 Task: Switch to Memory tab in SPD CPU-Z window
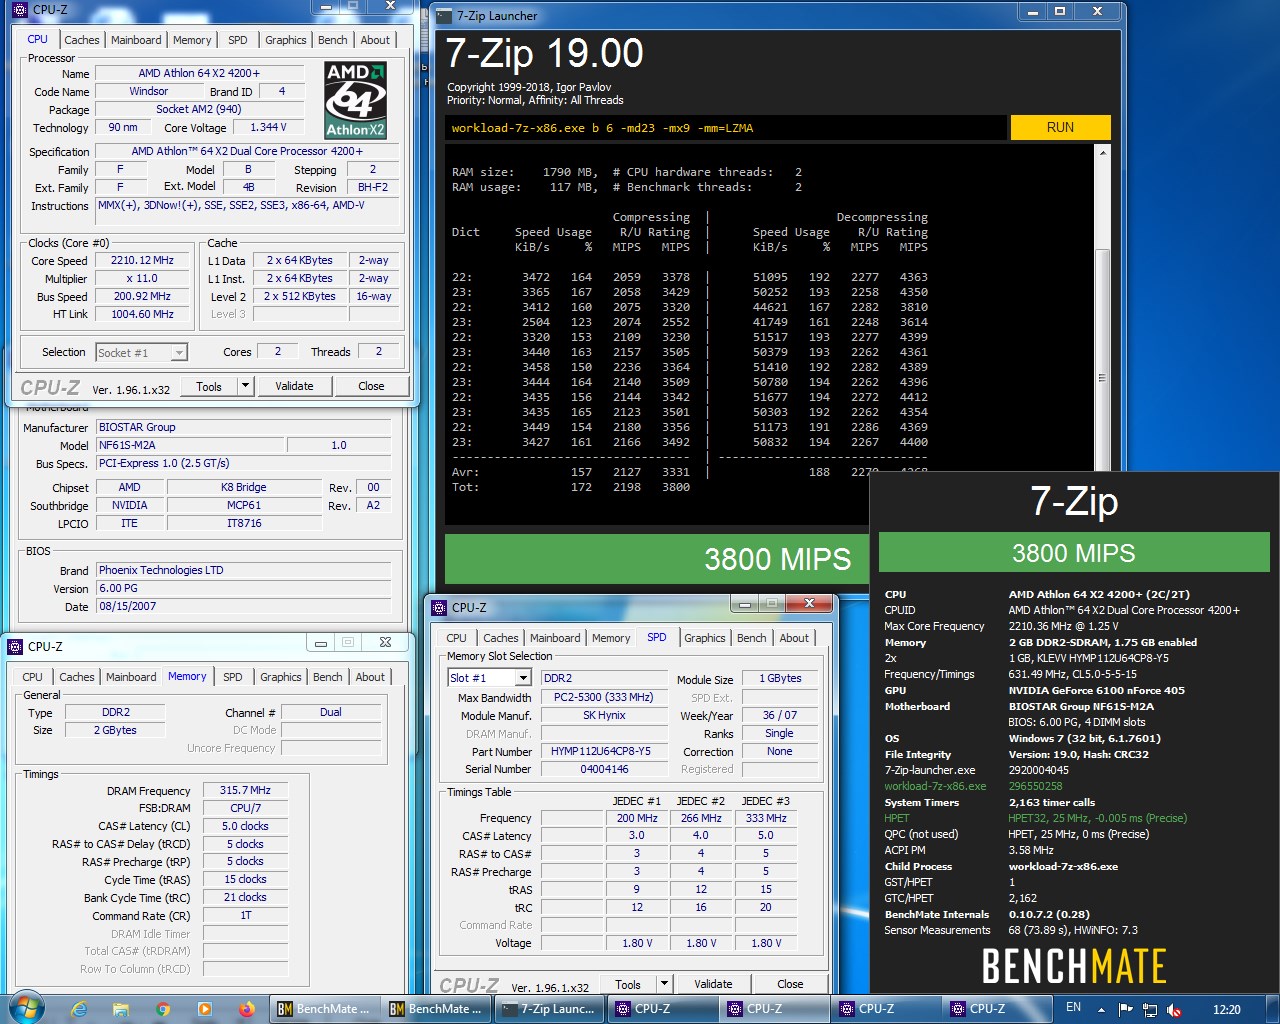[x=611, y=638]
